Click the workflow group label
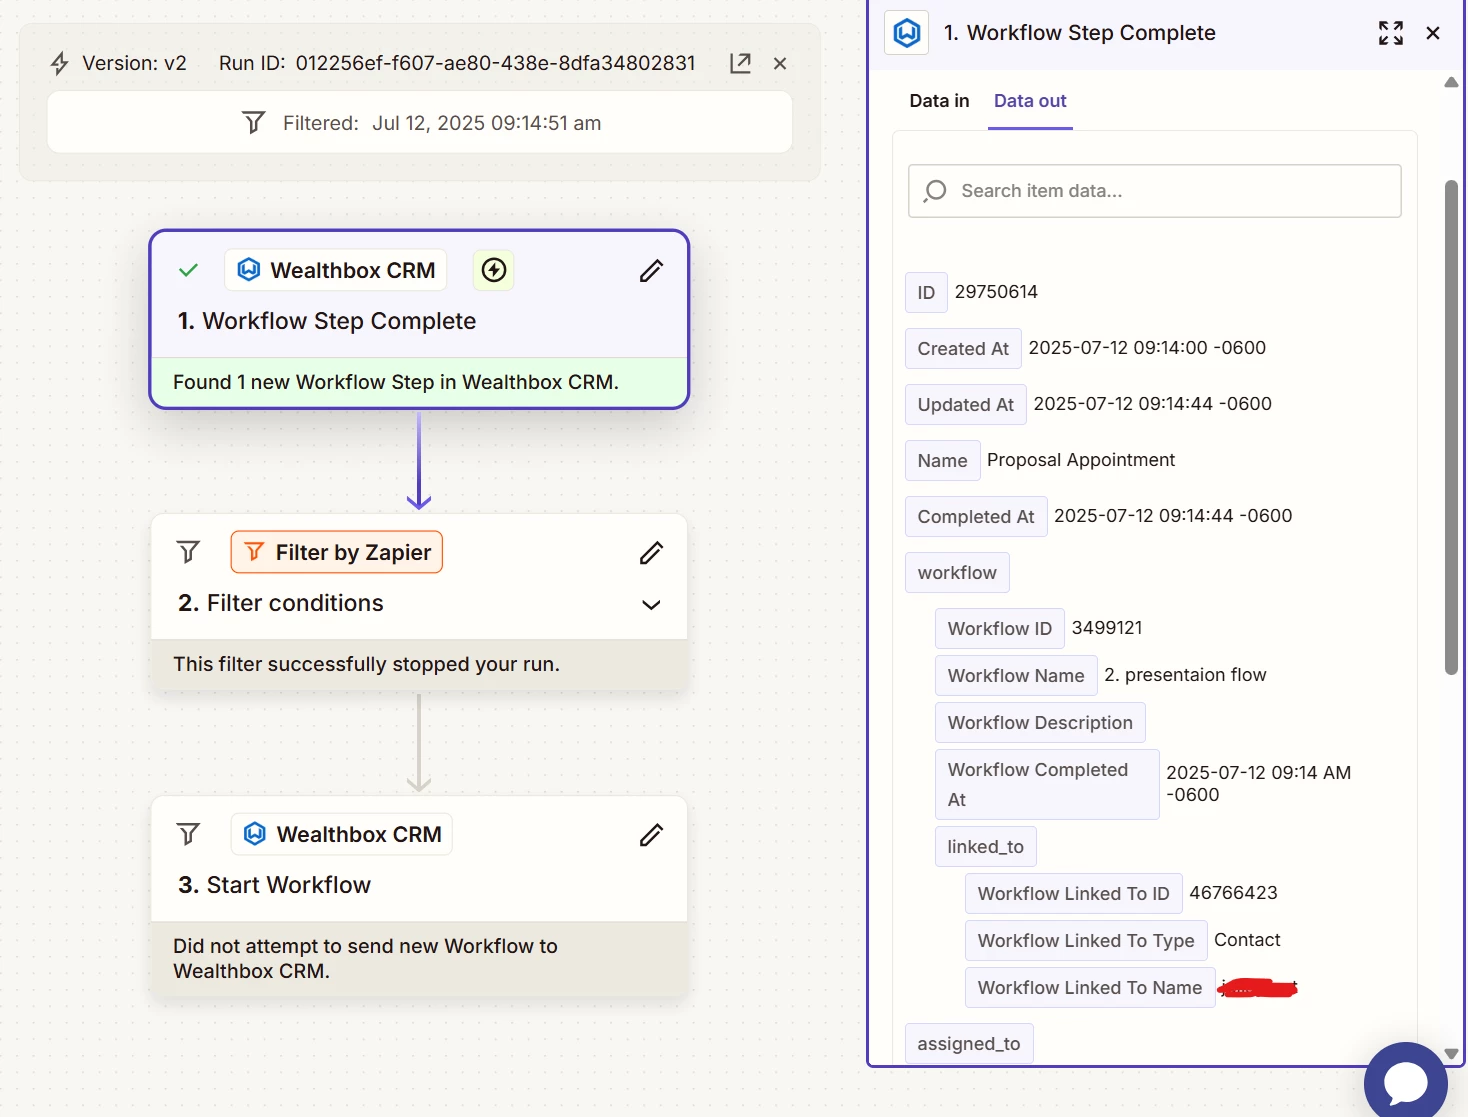The height and width of the screenshot is (1117, 1468). (957, 572)
